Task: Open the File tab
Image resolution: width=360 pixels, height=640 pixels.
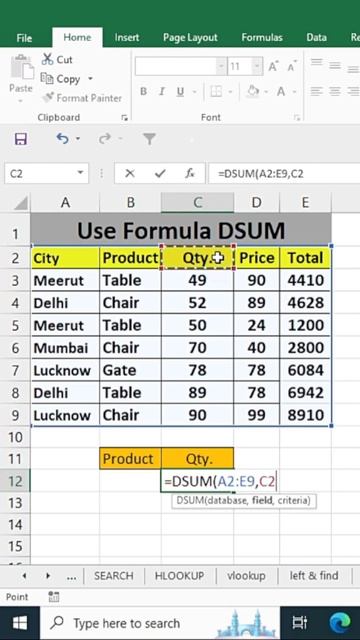Action: (x=24, y=38)
